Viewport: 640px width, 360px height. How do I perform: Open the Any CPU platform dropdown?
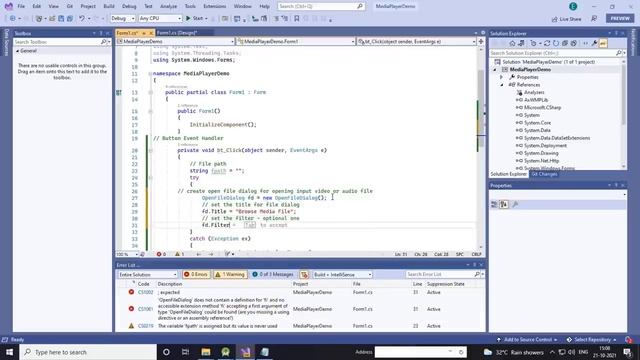pyautogui.click(x=160, y=18)
